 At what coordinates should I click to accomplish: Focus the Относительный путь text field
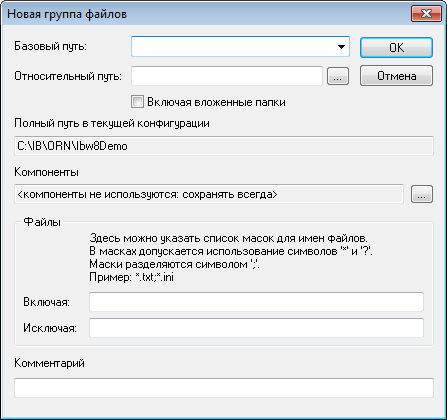click(227, 76)
